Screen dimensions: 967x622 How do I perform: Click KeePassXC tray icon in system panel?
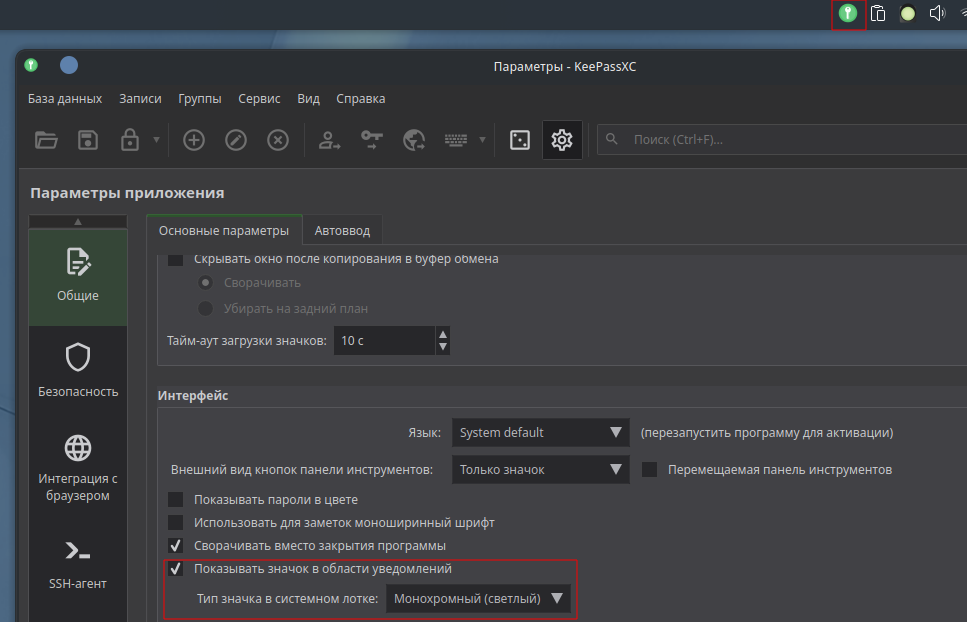pyautogui.click(x=848, y=14)
